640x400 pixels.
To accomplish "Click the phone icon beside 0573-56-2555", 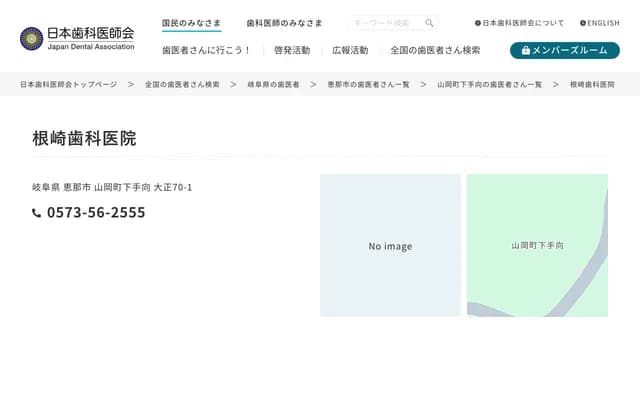I will coord(37,213).
